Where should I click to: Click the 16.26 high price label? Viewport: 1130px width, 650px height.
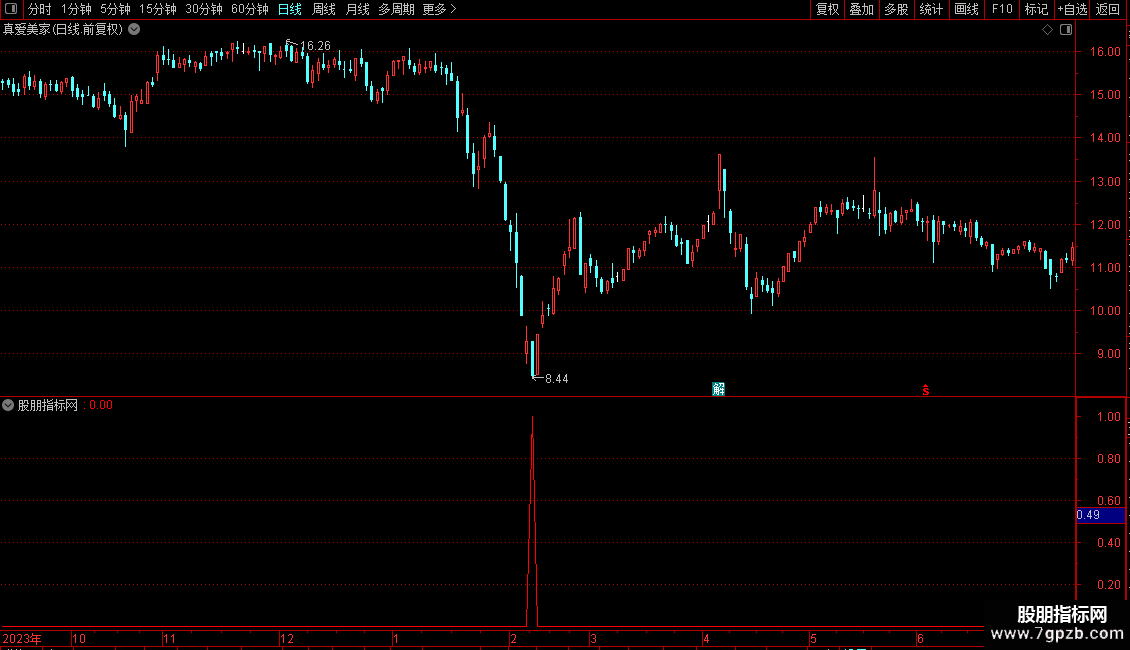tap(315, 46)
